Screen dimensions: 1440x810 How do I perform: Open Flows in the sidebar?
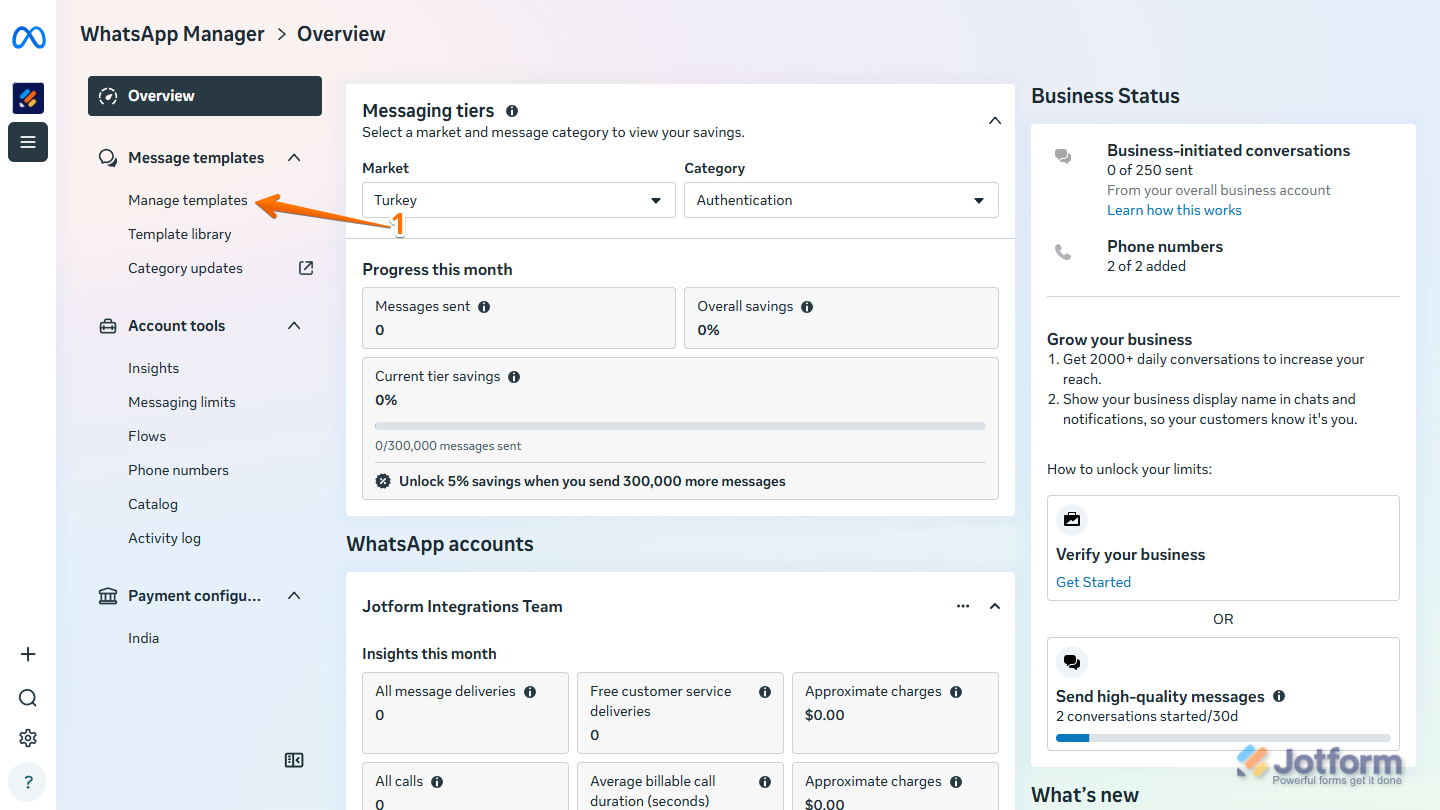[x=147, y=436]
